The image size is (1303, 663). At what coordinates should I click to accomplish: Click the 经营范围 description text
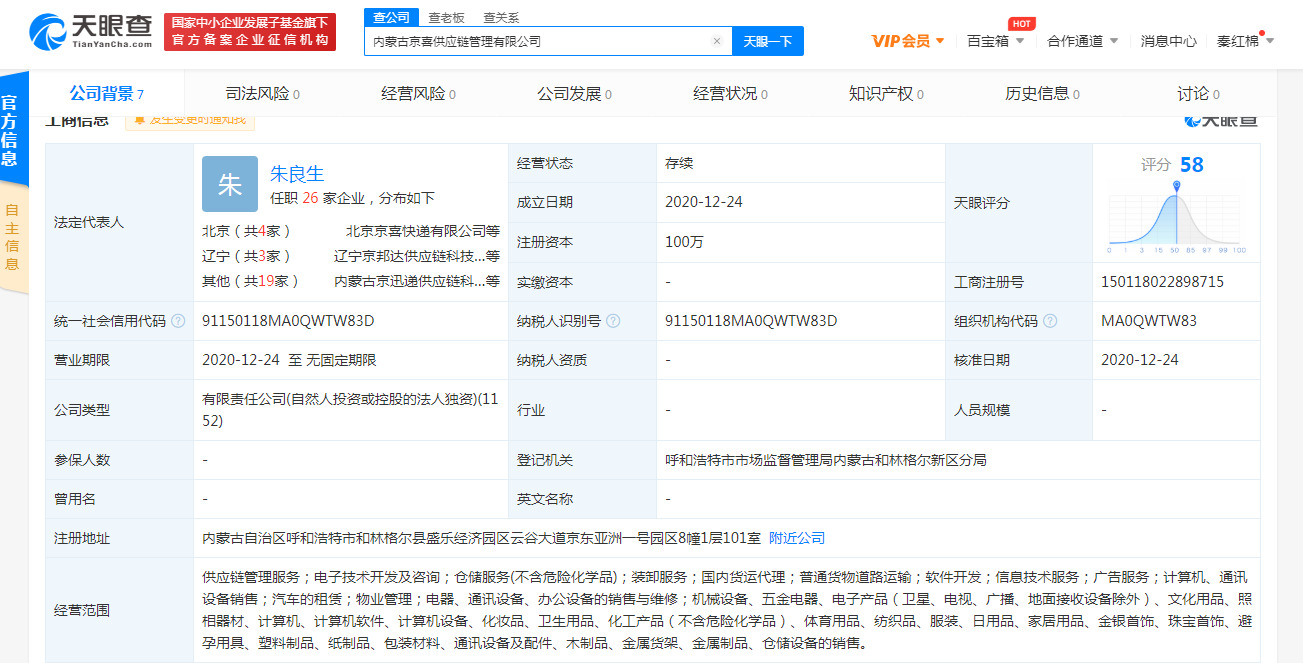coord(727,611)
